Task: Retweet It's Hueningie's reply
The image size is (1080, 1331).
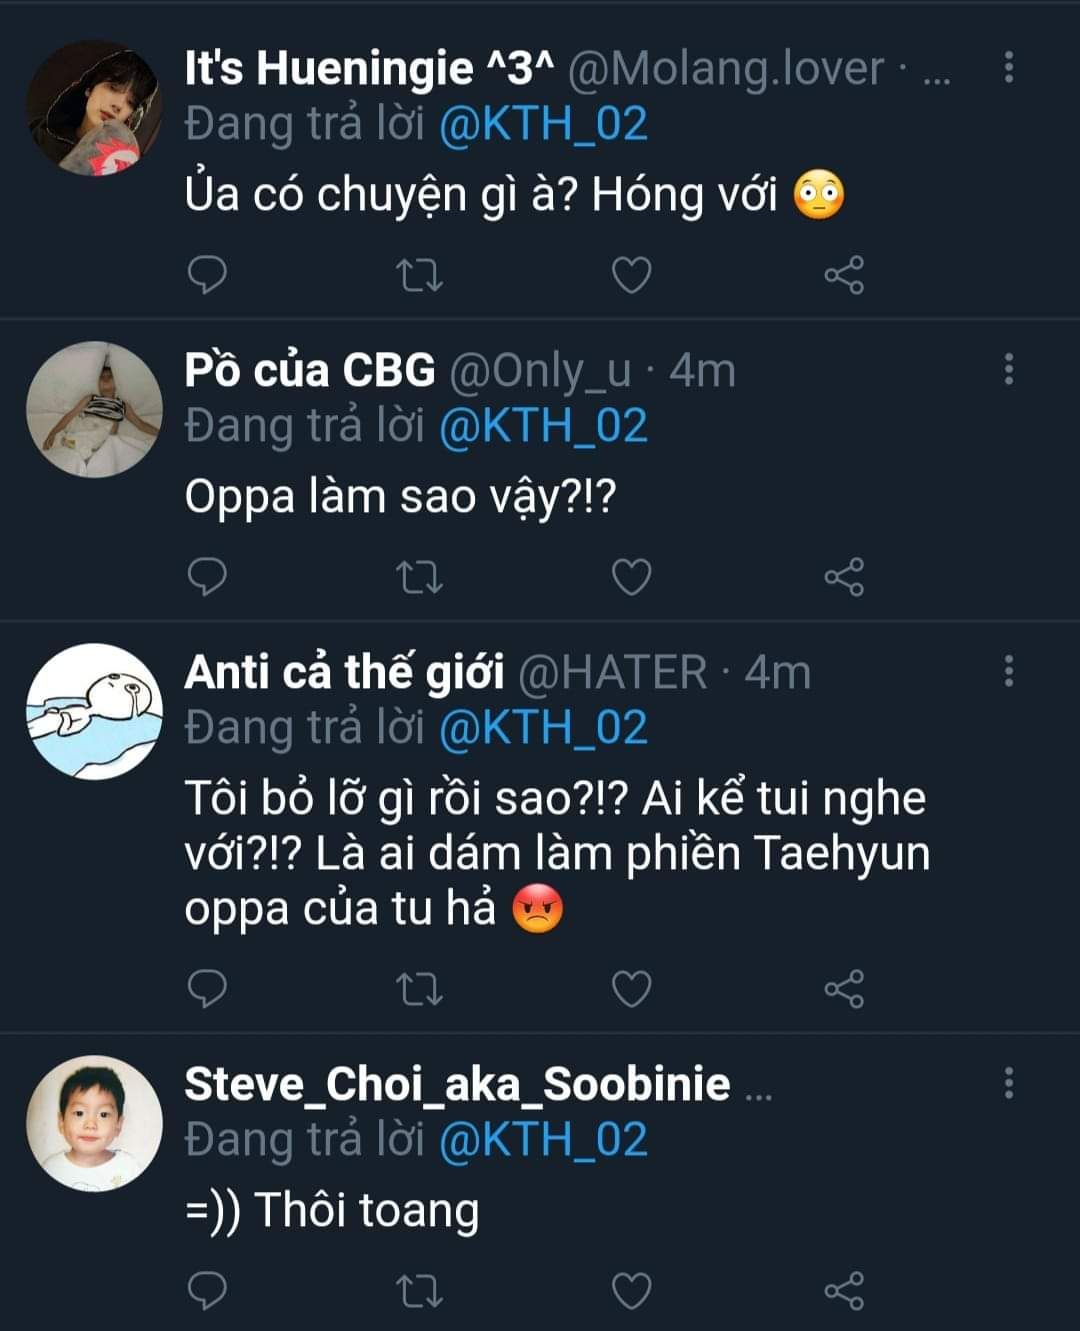Action: 420,274
